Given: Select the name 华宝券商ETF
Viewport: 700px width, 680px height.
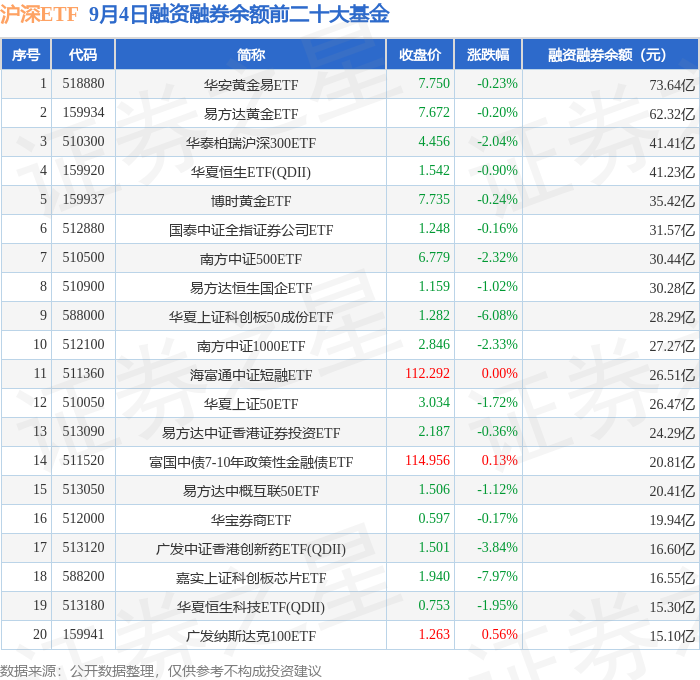Looking at the screenshot, I should pos(251,520).
